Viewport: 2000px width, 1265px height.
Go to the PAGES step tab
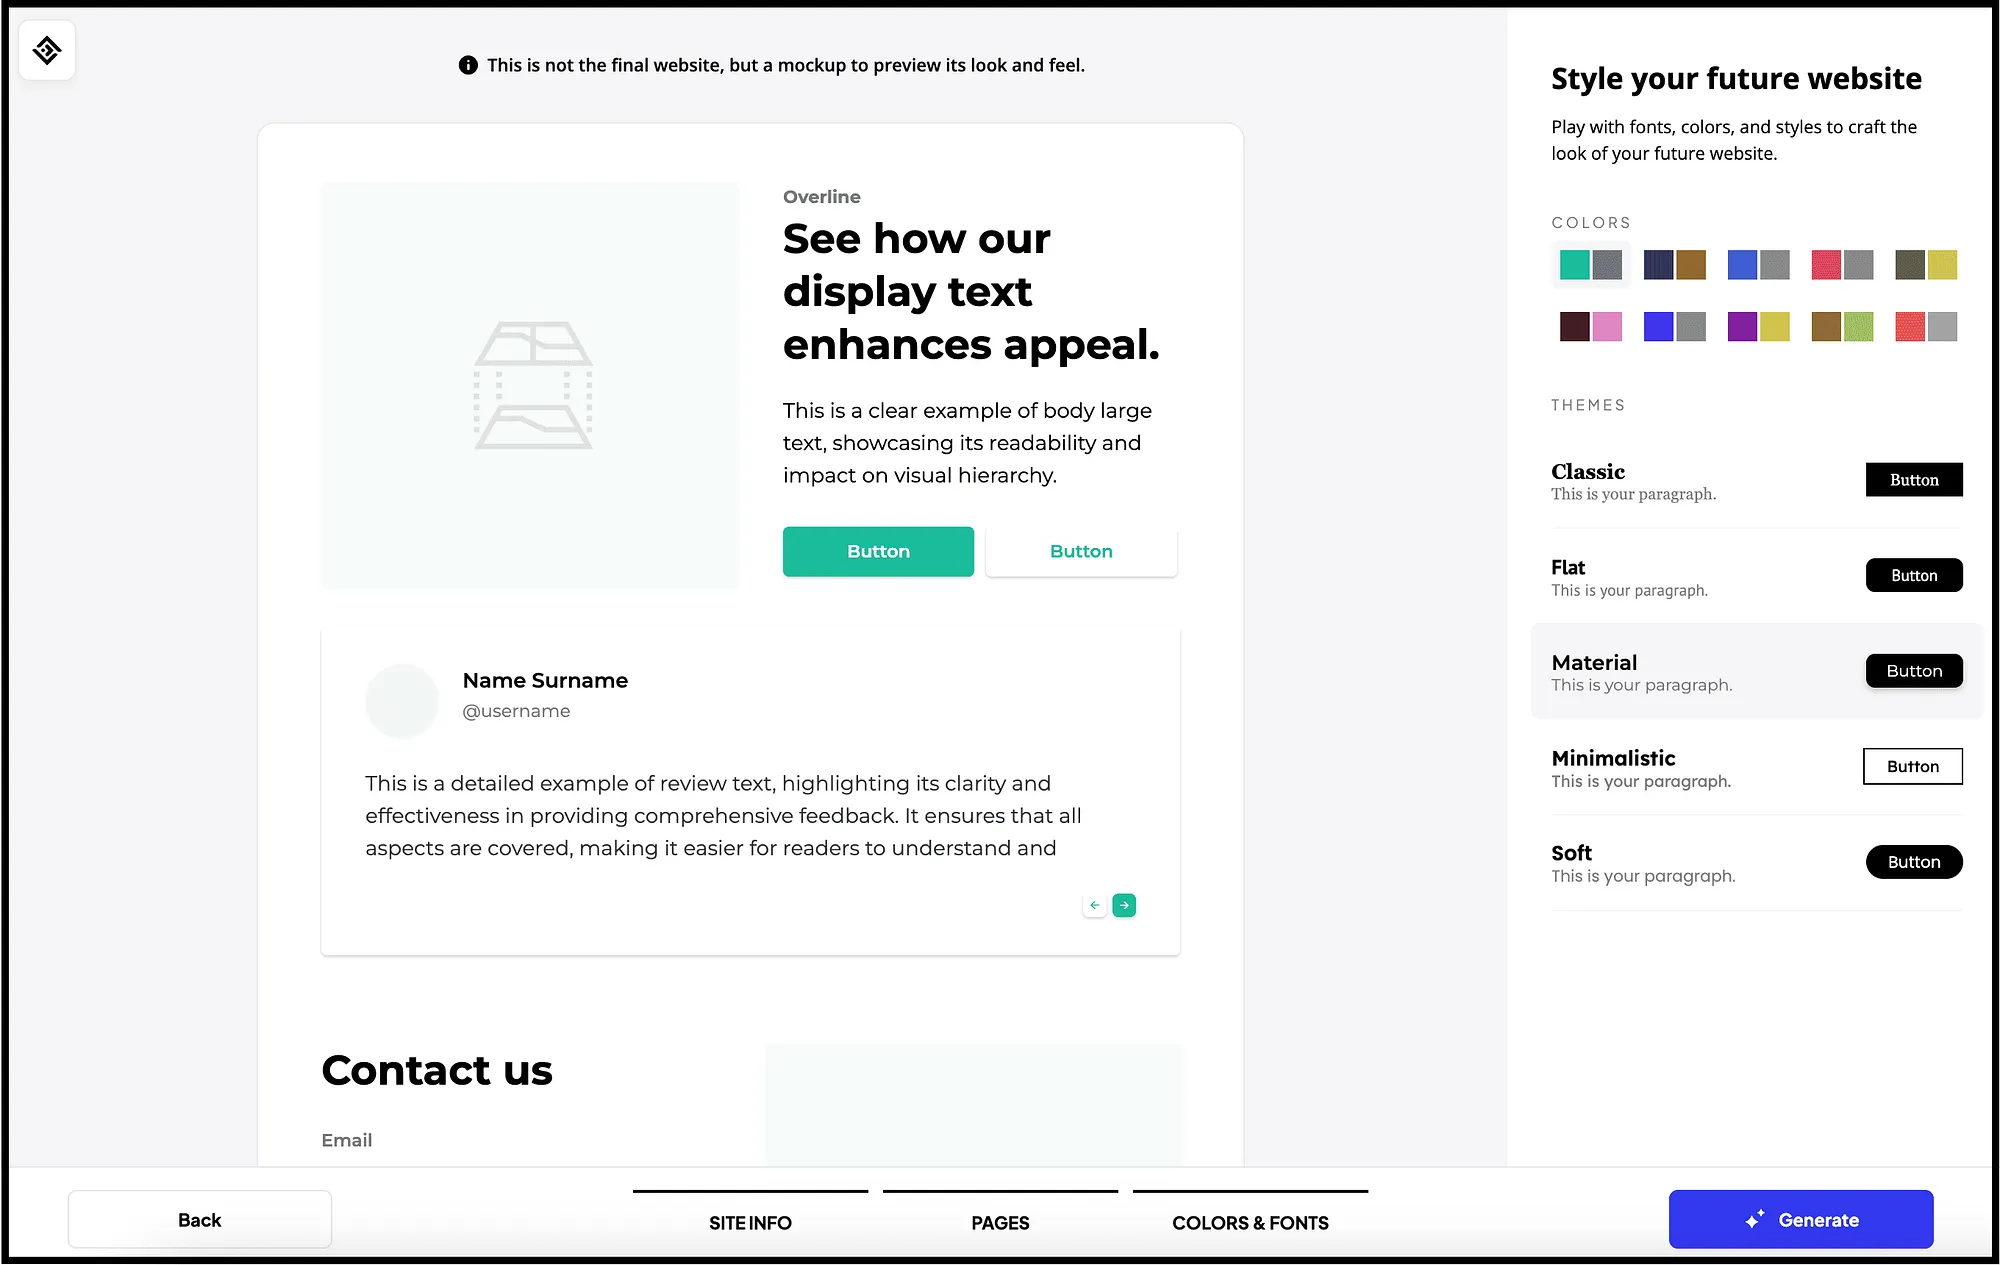pos(1000,1221)
